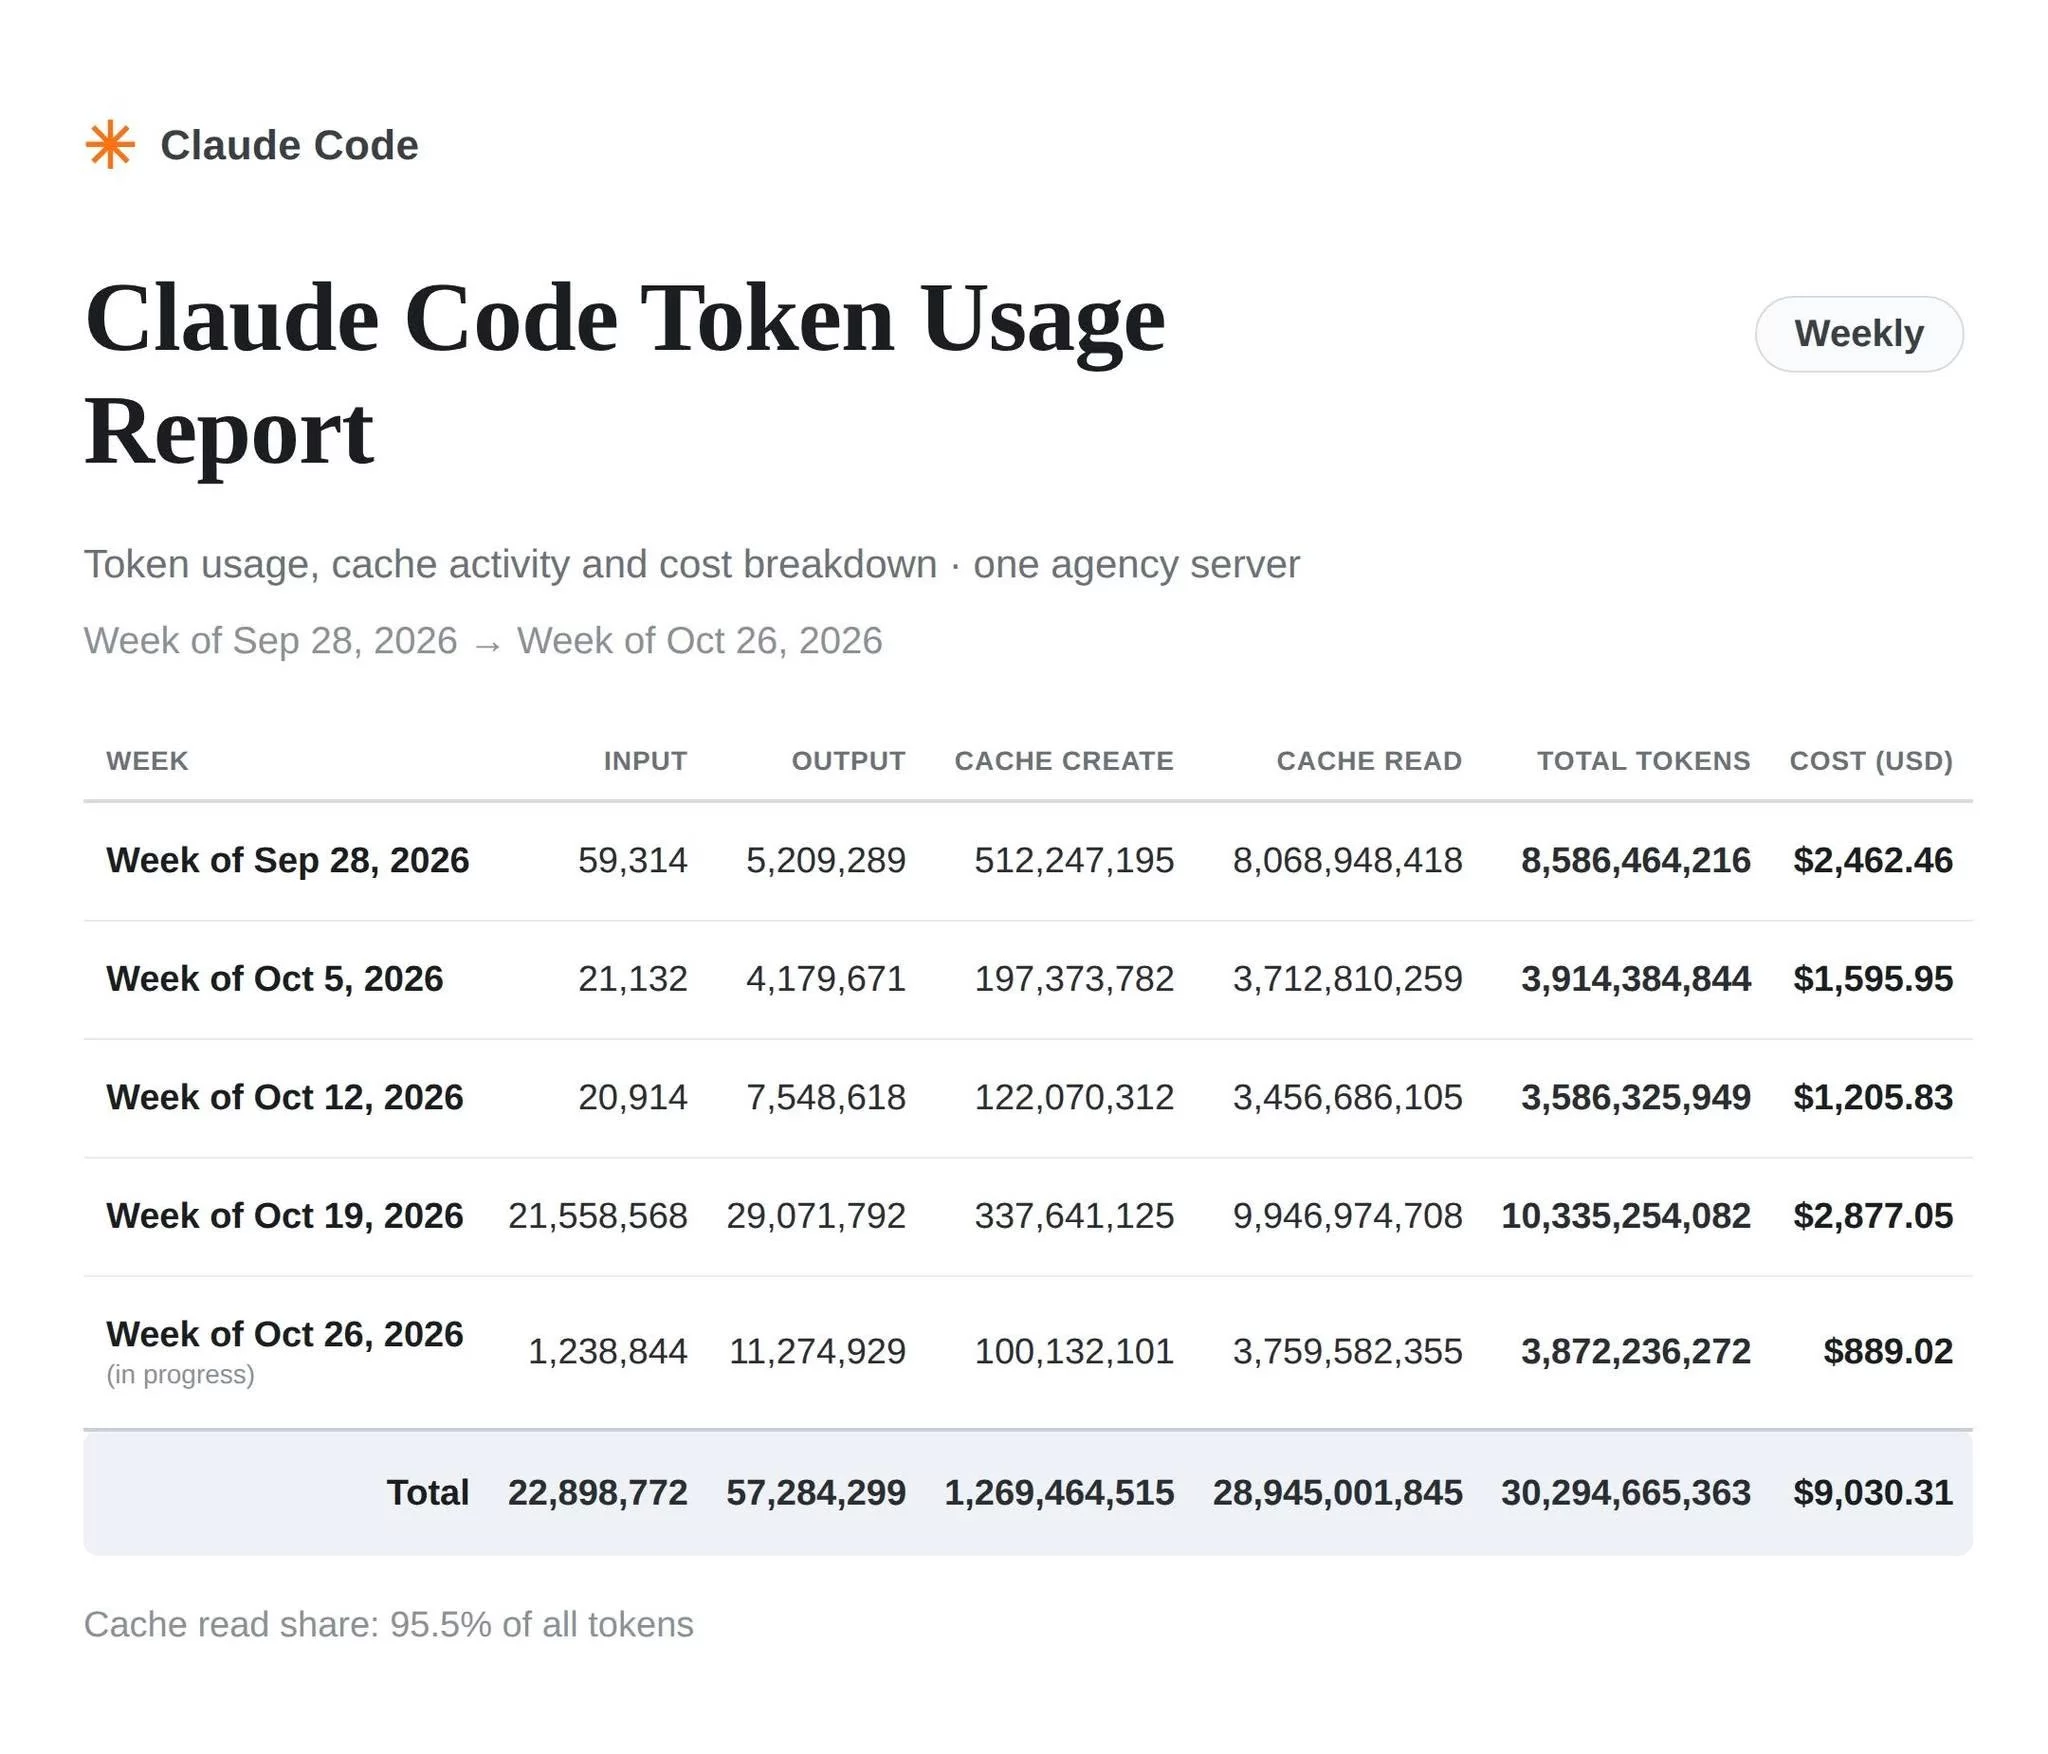Click the WEEK column header
The image size is (2048, 1754).
click(x=147, y=761)
